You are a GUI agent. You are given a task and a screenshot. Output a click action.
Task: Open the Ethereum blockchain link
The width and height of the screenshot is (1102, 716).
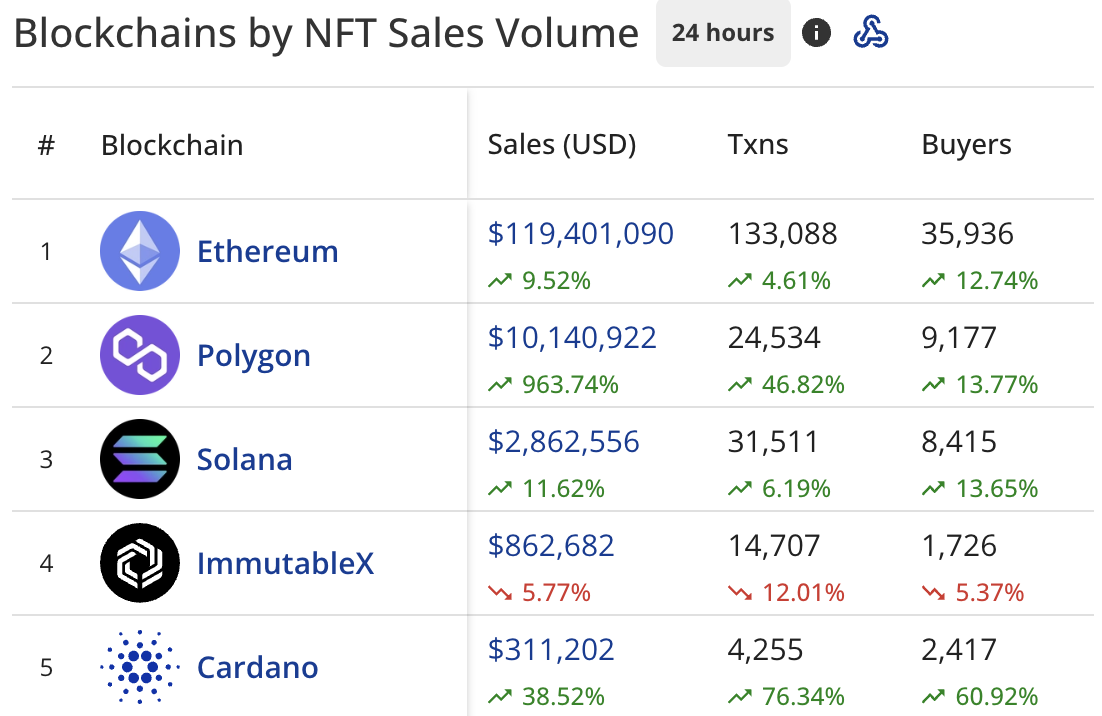pos(268,252)
